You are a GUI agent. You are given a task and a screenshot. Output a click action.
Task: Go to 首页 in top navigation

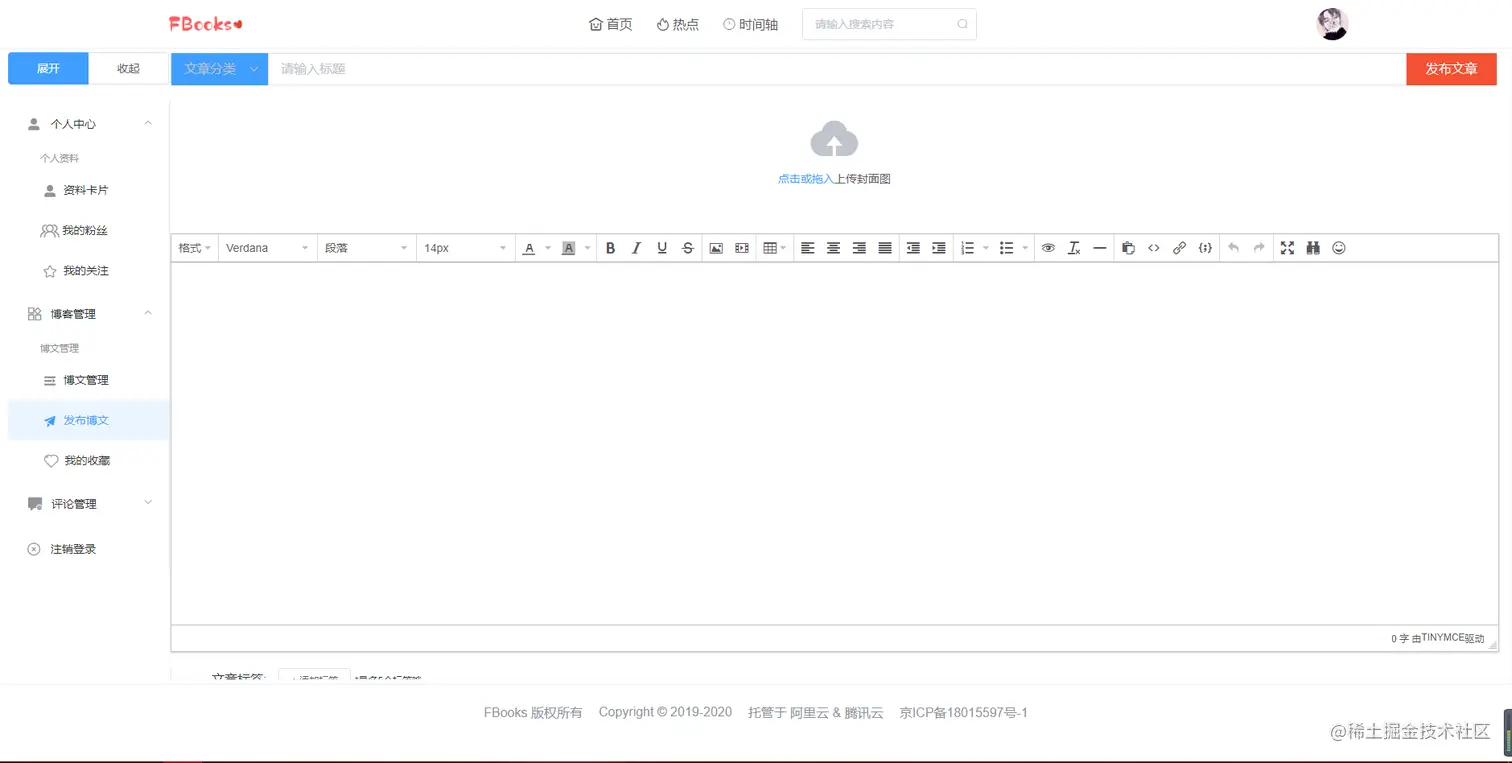coord(611,25)
